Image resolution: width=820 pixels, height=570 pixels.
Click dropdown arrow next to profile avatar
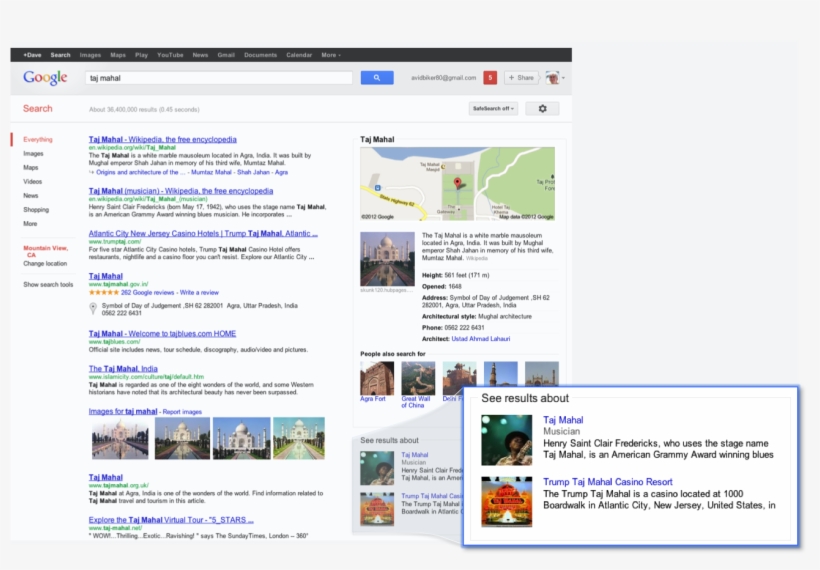click(x=563, y=78)
